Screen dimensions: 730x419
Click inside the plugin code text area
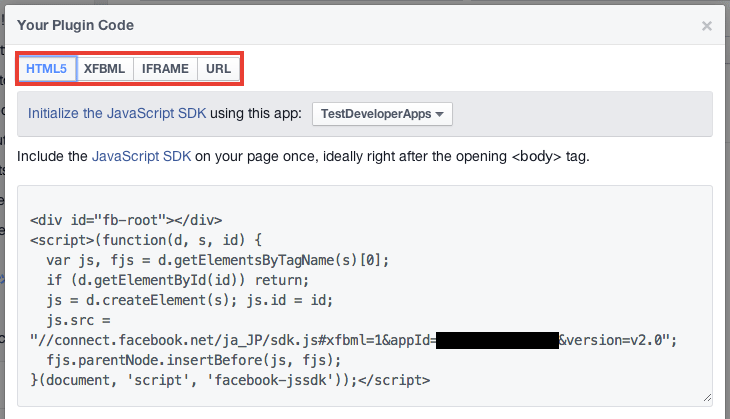(x=365, y=296)
